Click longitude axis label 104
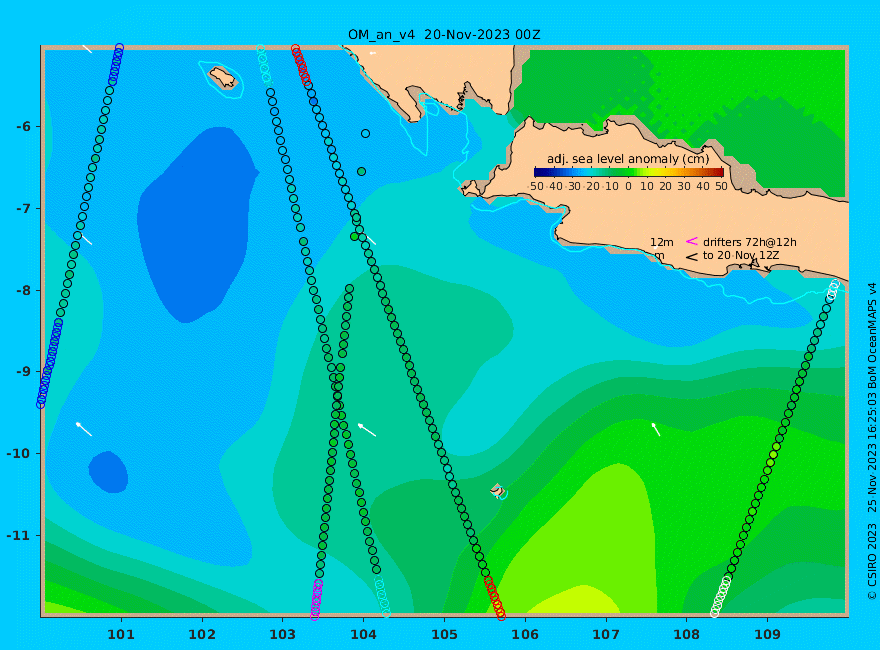 click(364, 634)
